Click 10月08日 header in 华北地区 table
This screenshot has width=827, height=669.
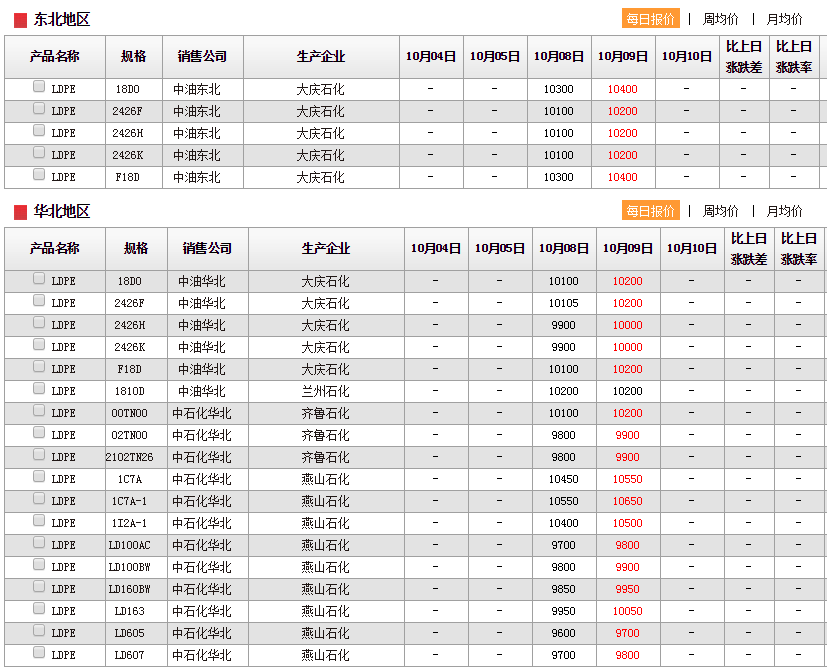[x=564, y=249]
